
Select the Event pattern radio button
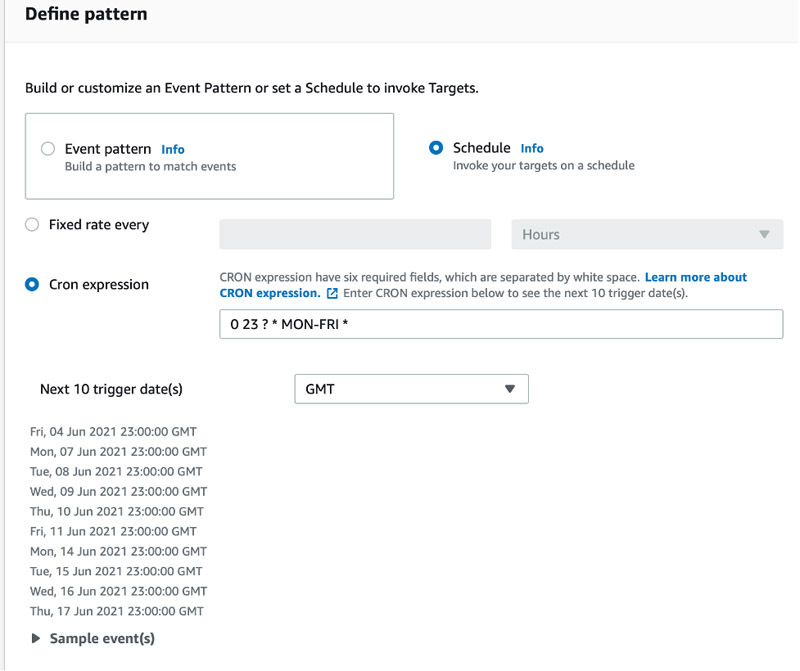click(48, 148)
